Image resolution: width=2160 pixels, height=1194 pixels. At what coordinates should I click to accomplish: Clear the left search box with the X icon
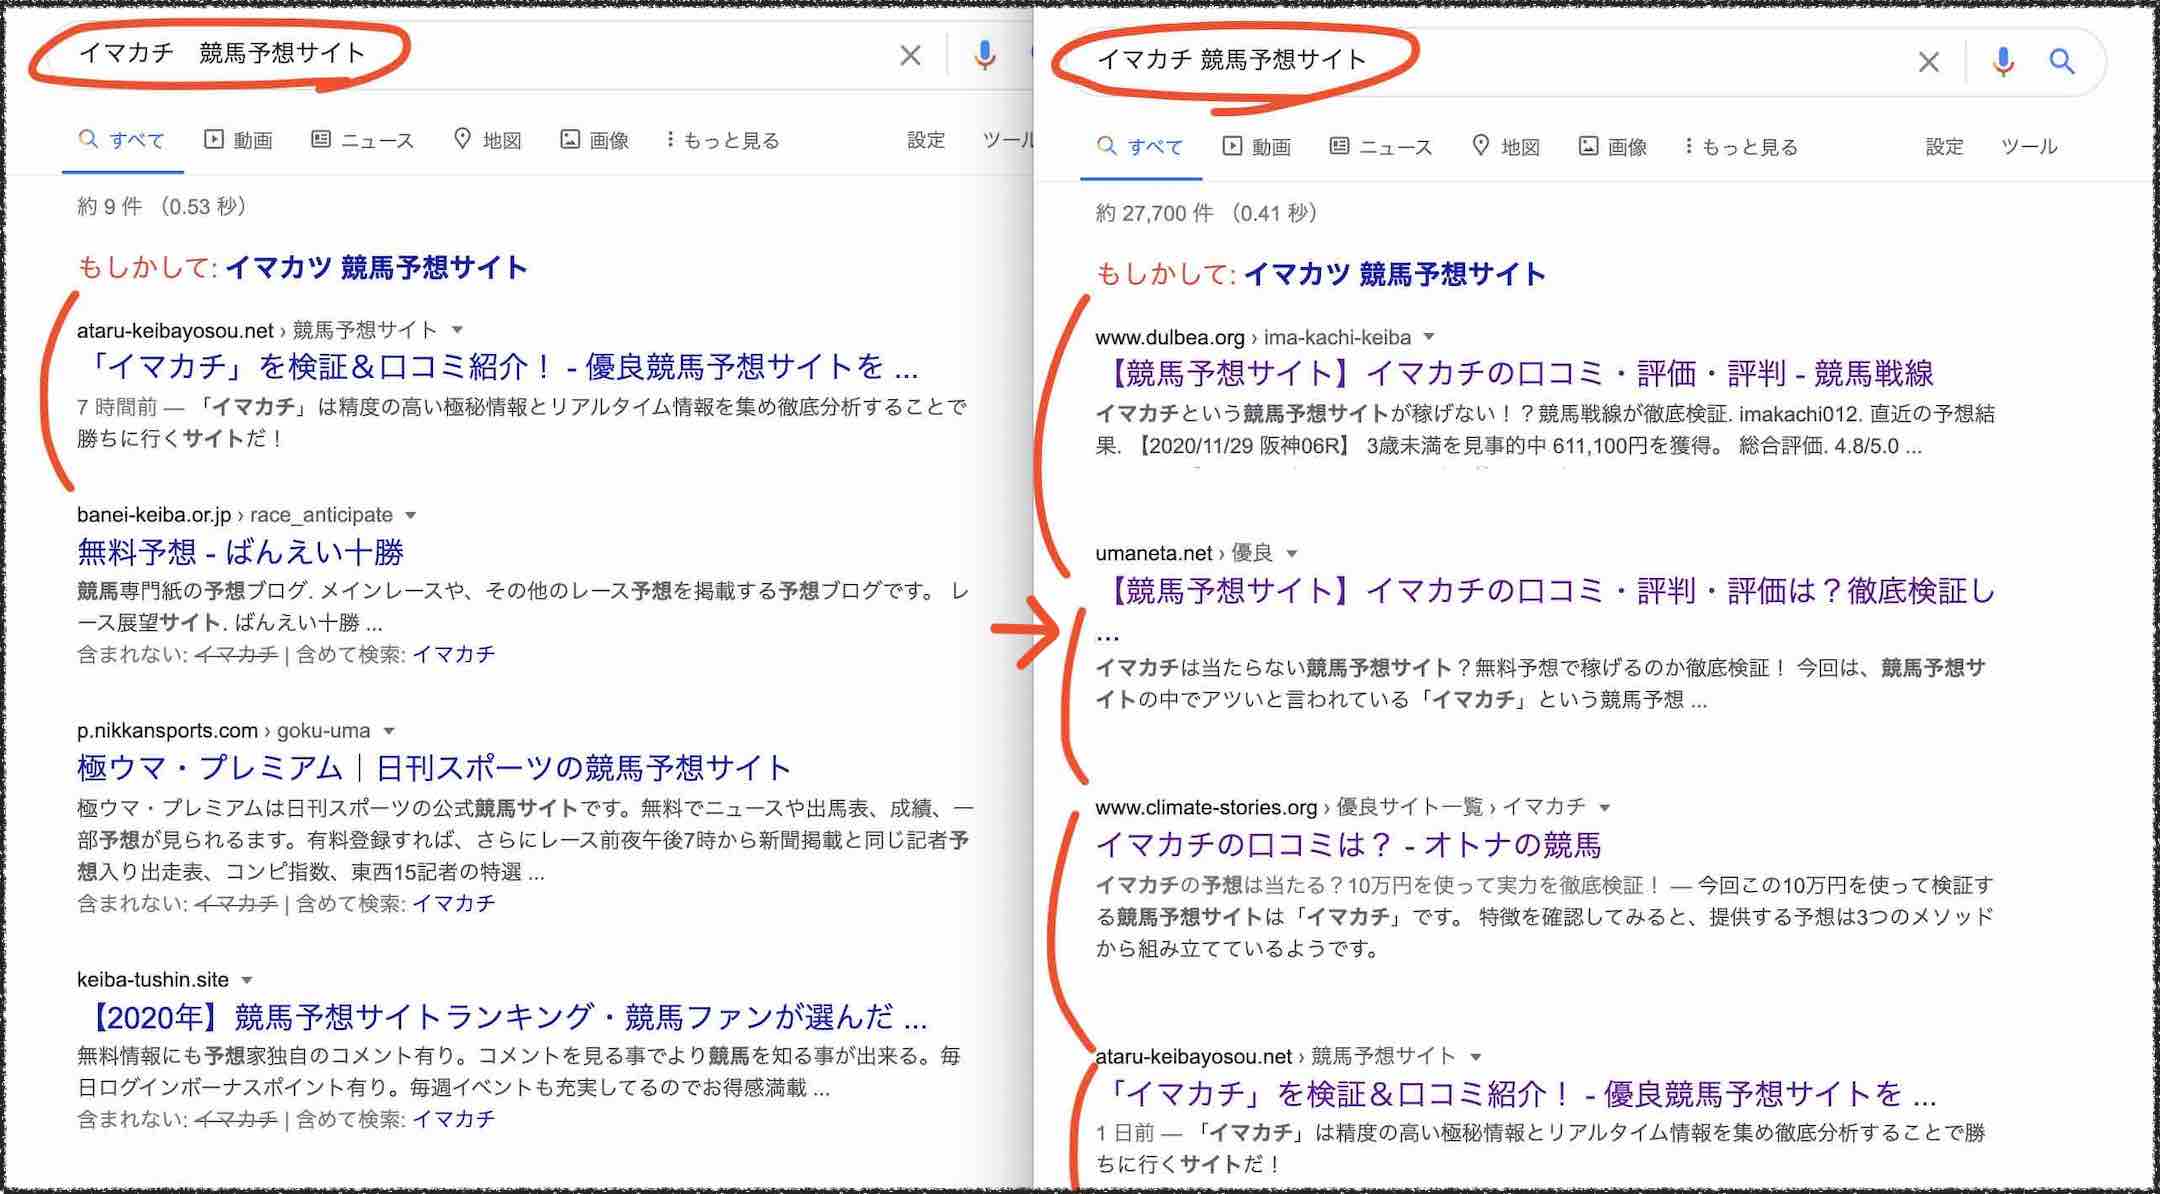(x=909, y=55)
